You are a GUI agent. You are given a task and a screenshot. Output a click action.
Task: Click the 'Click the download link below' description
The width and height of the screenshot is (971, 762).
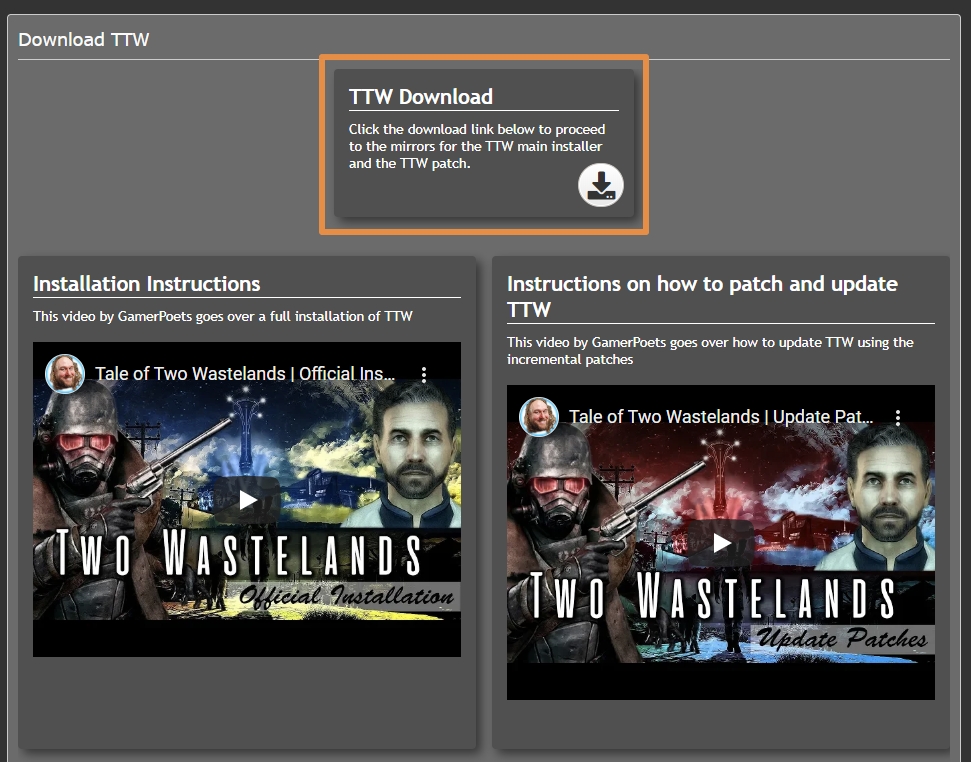(x=477, y=146)
